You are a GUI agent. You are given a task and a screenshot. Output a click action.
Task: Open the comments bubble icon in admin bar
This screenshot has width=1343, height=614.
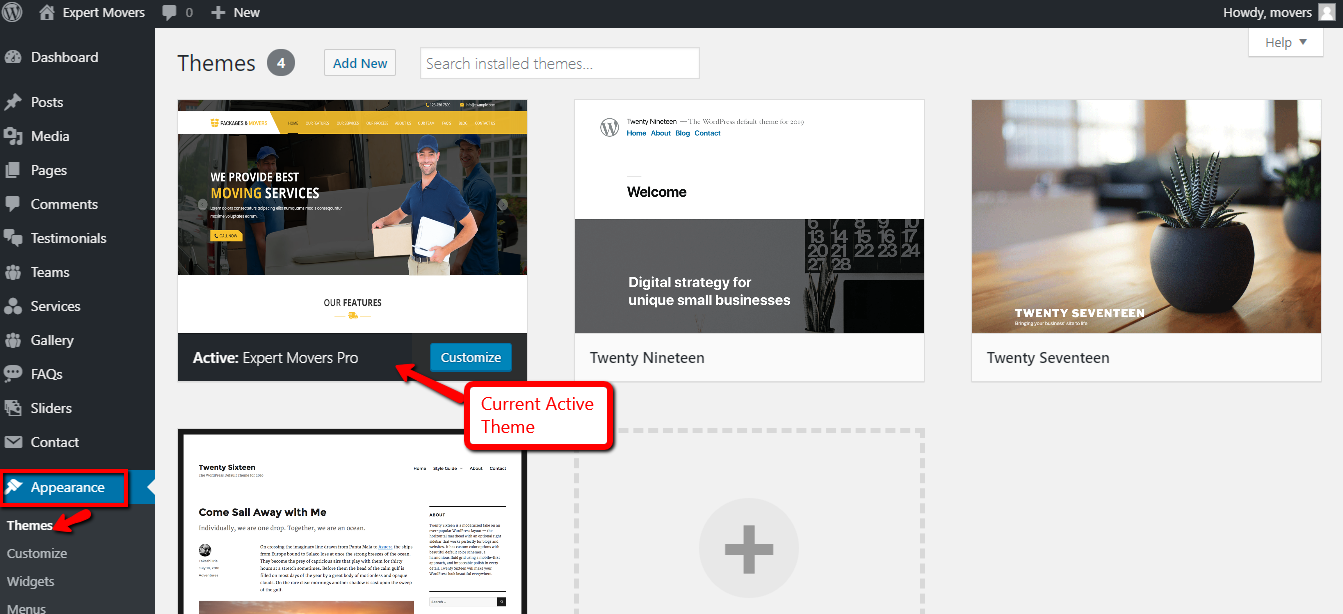(x=168, y=13)
